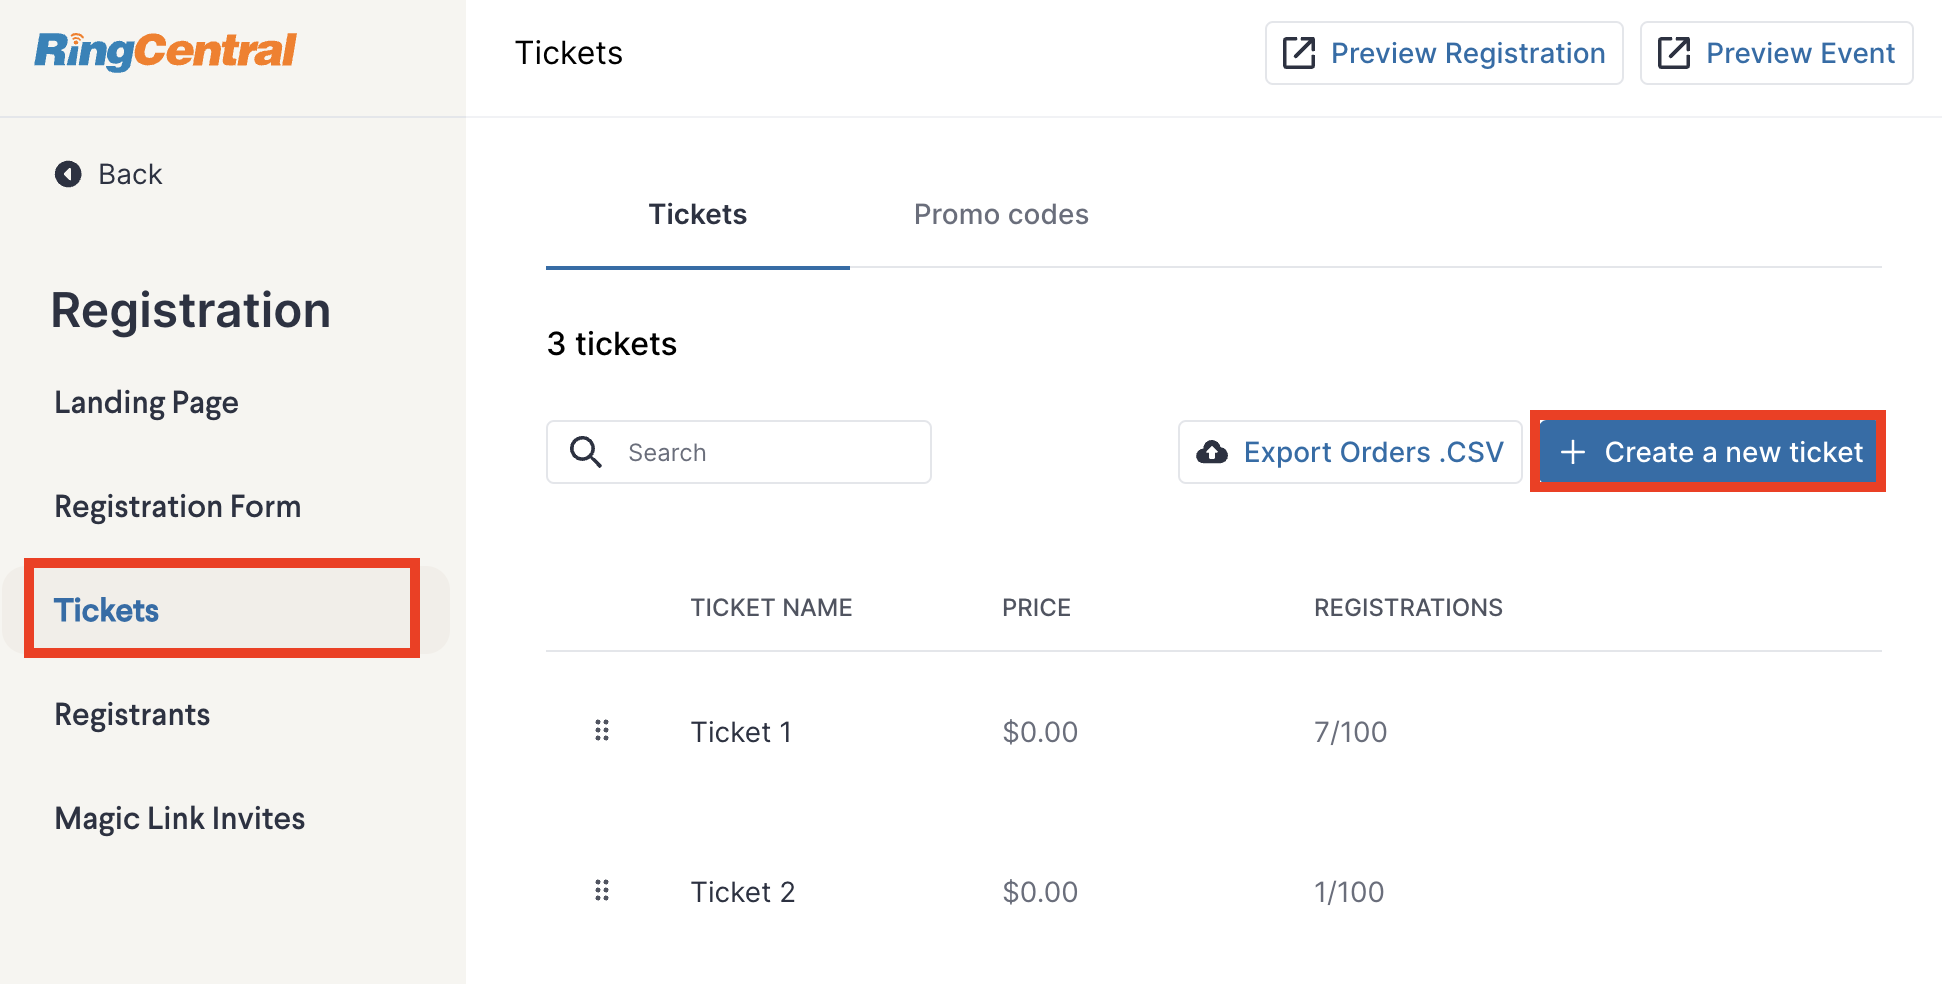Click the Ticket 1 drag handle

[602, 731]
